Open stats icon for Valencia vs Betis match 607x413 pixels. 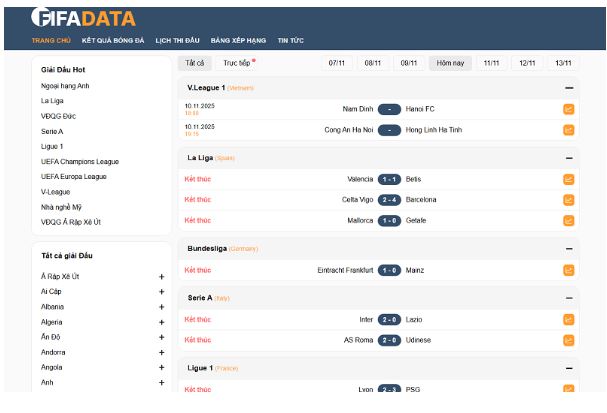568,180
